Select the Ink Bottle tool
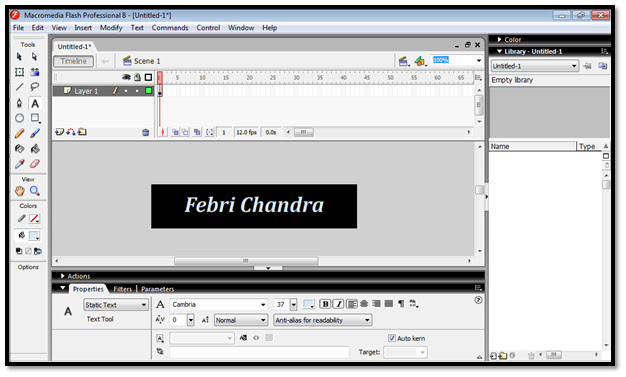 pos(19,149)
